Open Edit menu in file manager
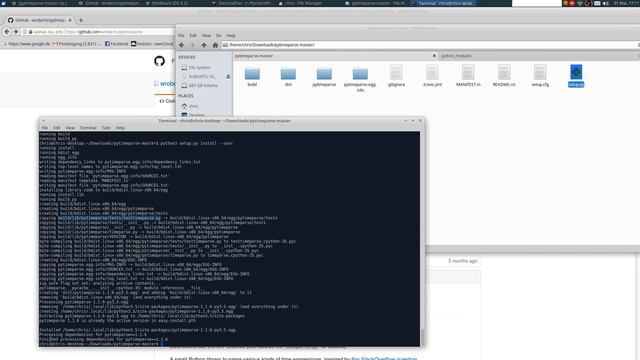The height and width of the screenshot is (360, 640). pyautogui.click(x=193, y=36)
